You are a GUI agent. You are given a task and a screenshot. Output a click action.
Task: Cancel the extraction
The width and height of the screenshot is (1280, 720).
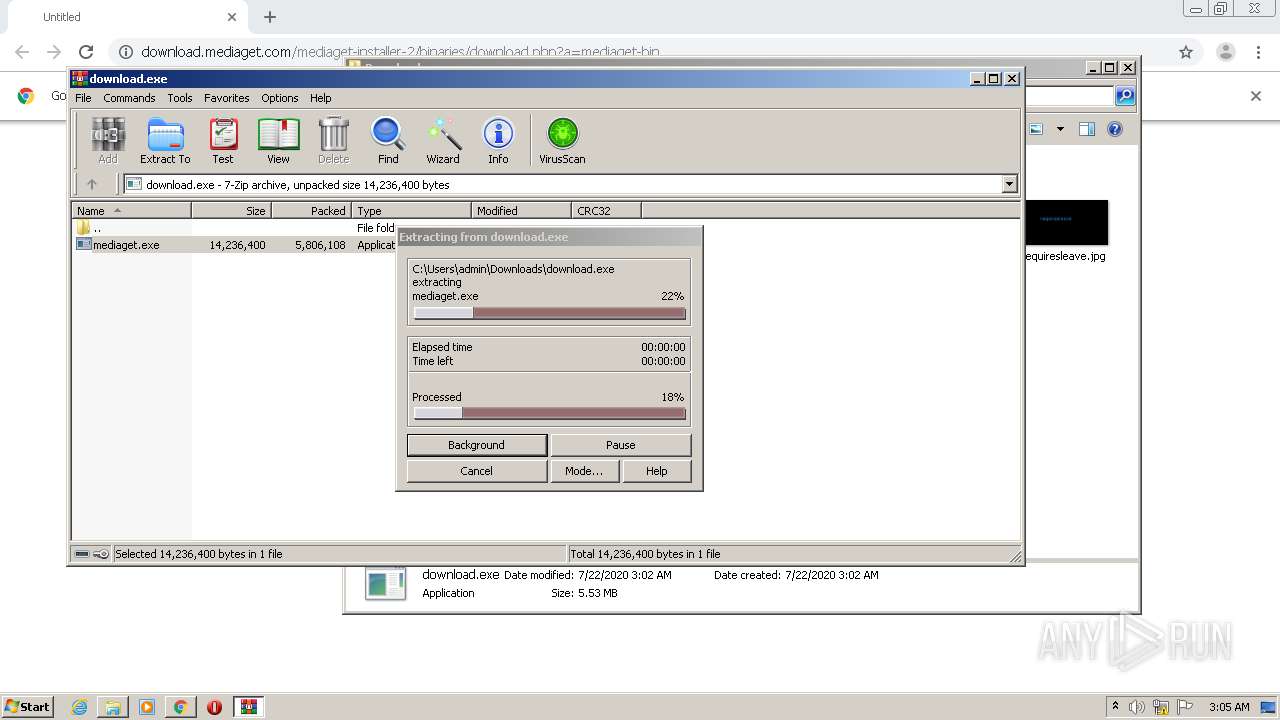point(477,471)
